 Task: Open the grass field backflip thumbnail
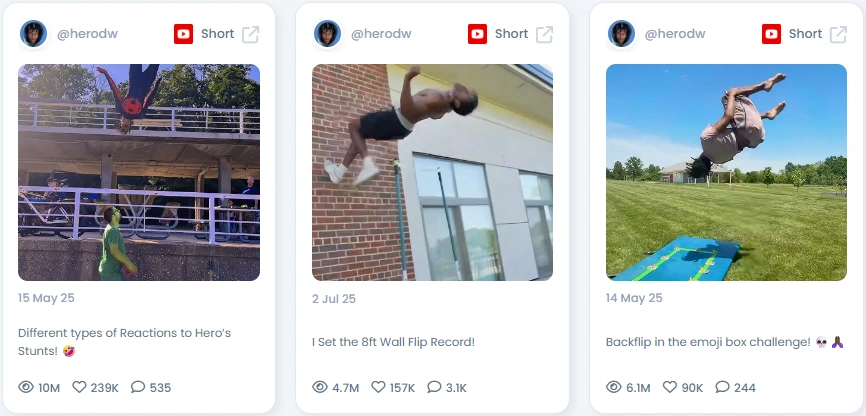726,172
